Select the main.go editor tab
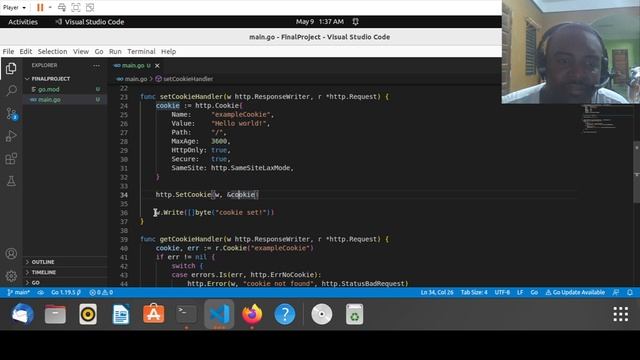This screenshot has height=360, width=640. coord(136,65)
